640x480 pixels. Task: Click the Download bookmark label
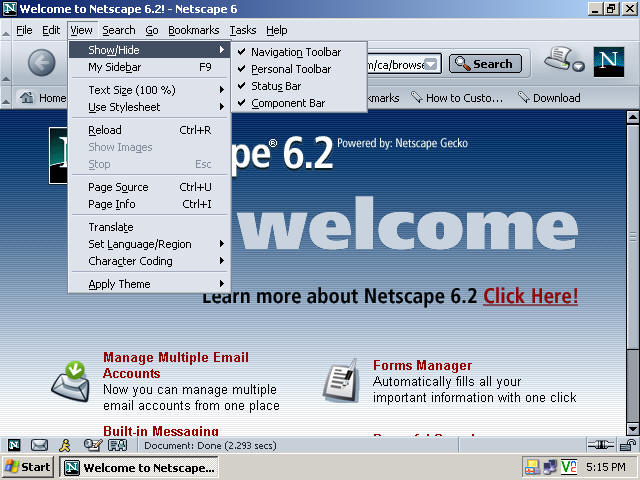pyautogui.click(x=557, y=98)
